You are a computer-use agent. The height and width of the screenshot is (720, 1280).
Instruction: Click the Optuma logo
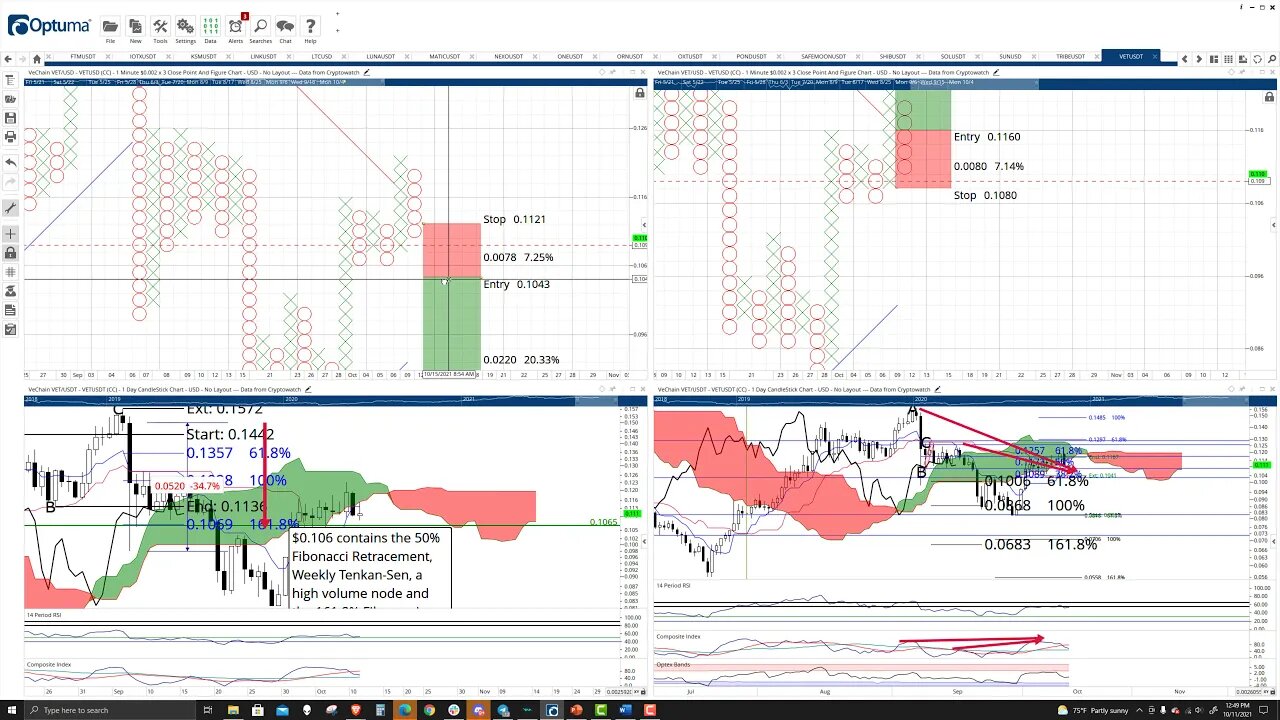[48, 26]
